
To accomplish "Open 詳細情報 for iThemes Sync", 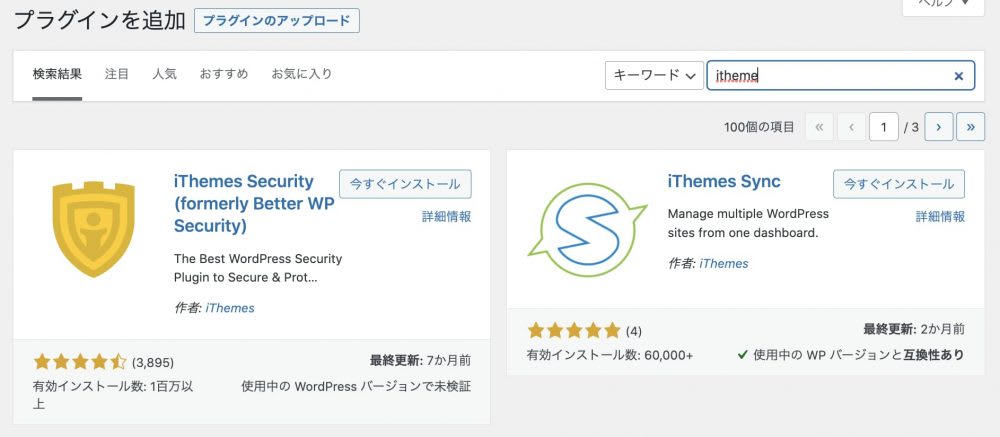I will (941, 216).
